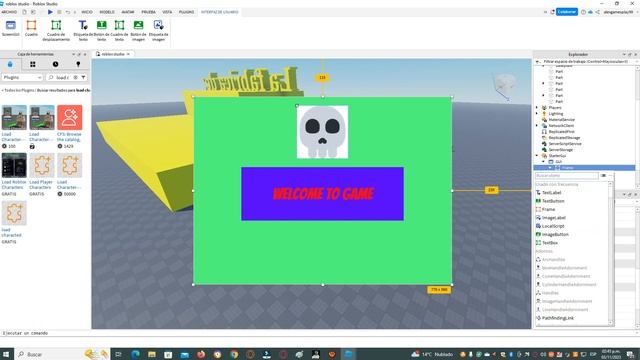Insert a TextButton from the object list

point(553,201)
